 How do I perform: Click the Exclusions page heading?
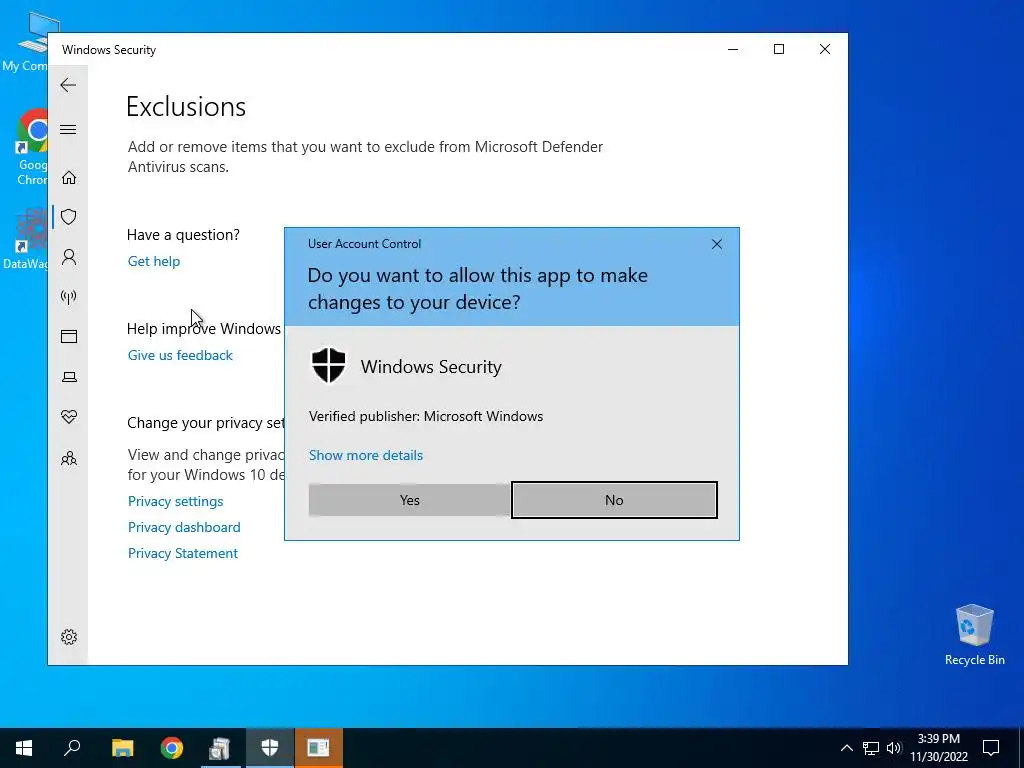click(x=186, y=106)
